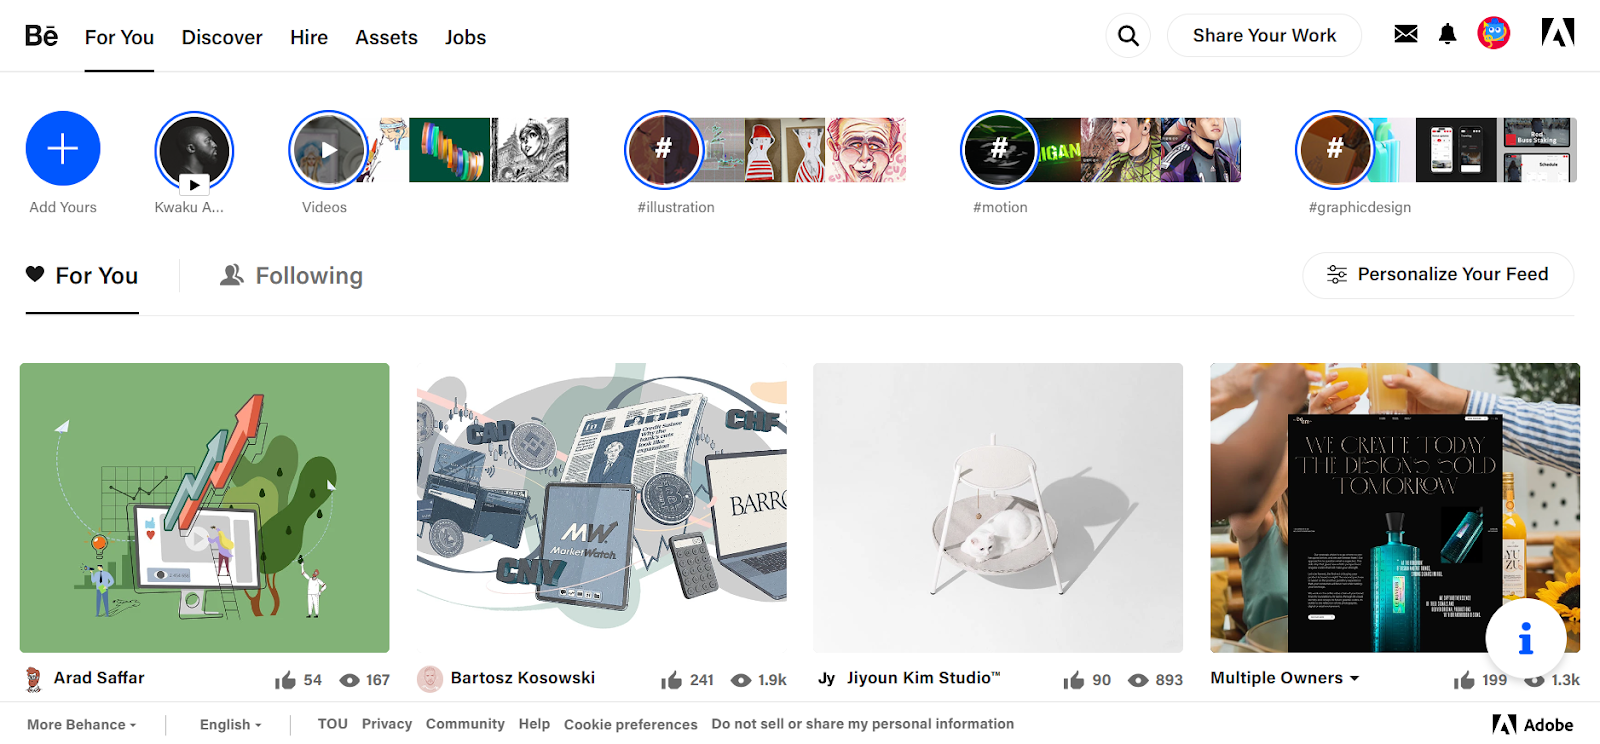Screen dimensions: 1600x744
Task: Open TOU footer link
Action: (333, 724)
